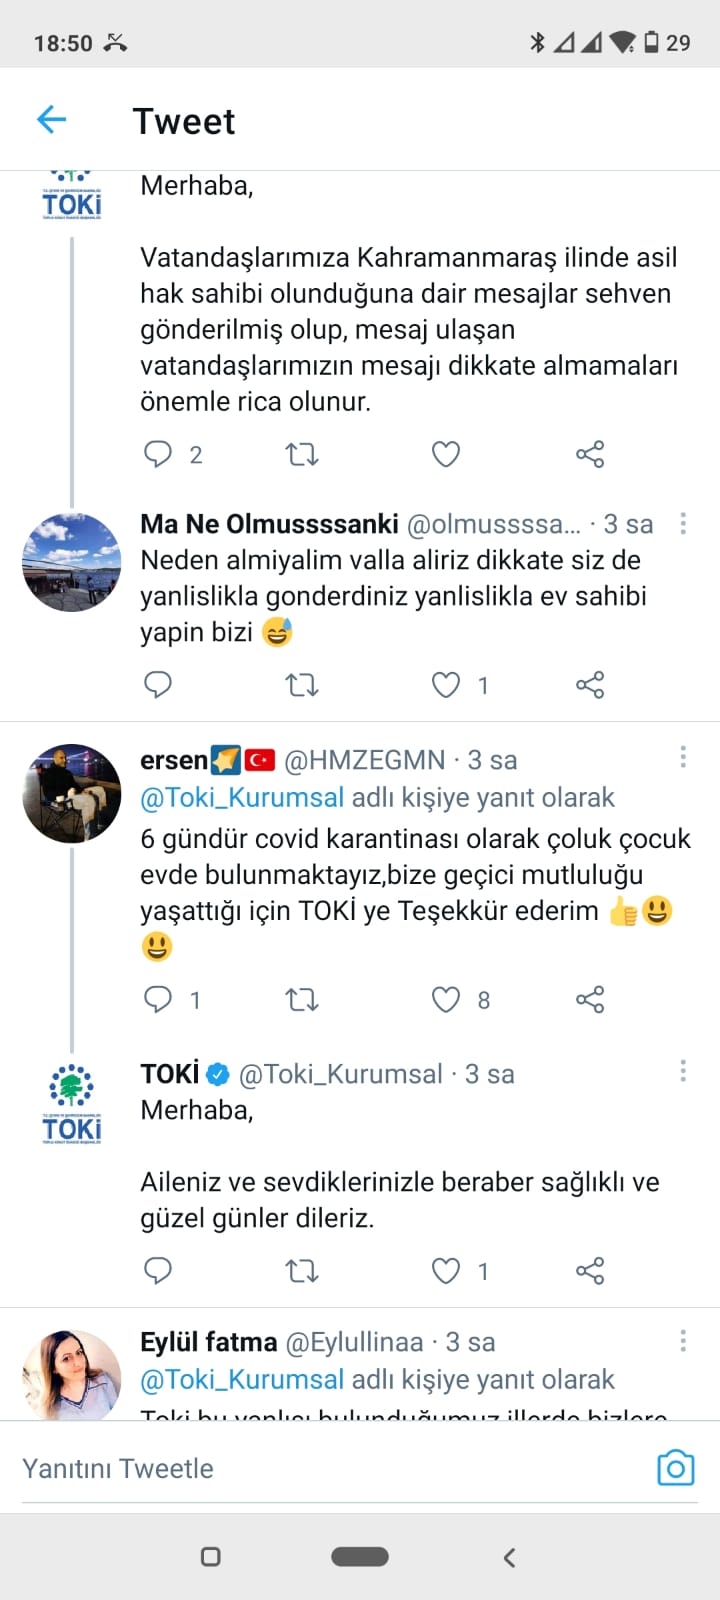Open three-dot menu on ersen's tweet
This screenshot has width=720, height=1600.
[x=683, y=757]
